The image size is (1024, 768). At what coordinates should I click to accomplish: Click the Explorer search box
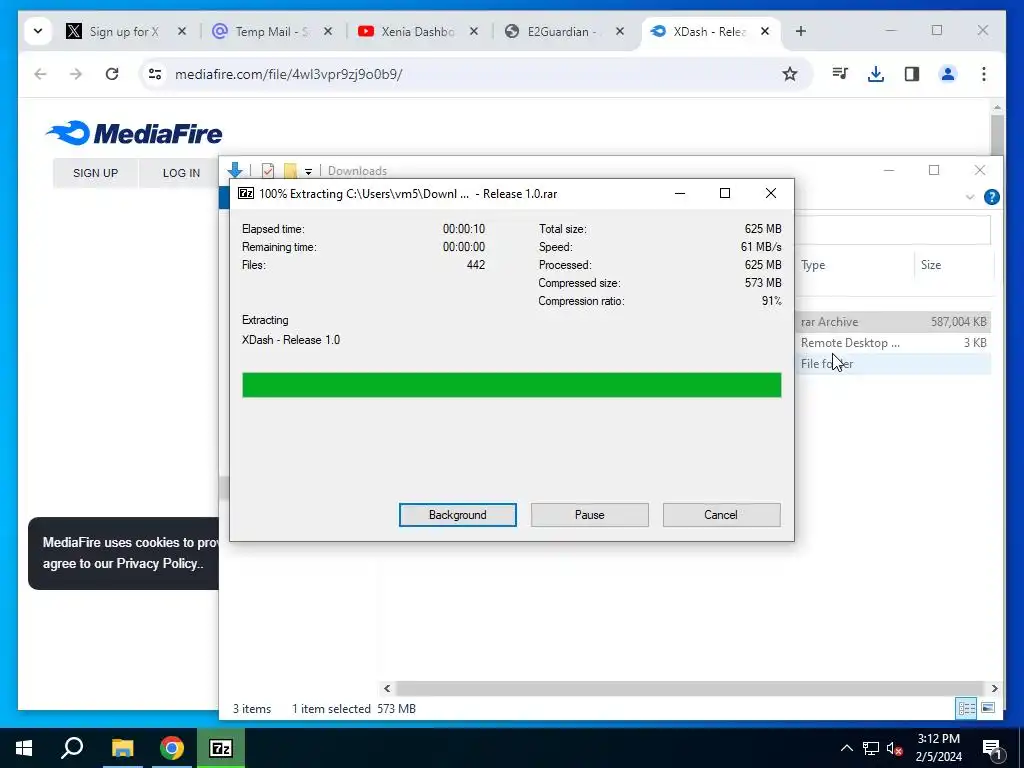893,230
